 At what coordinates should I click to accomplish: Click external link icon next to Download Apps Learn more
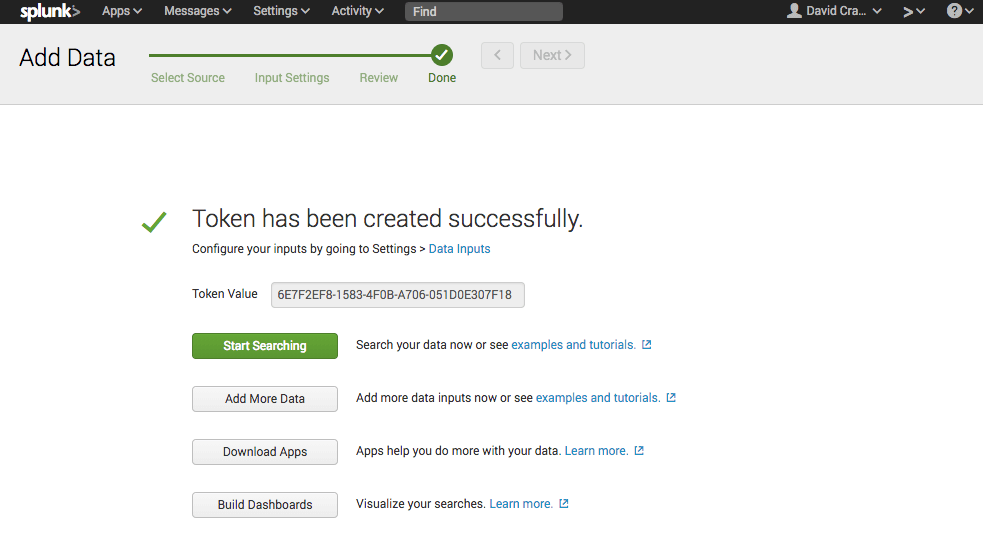coord(639,451)
